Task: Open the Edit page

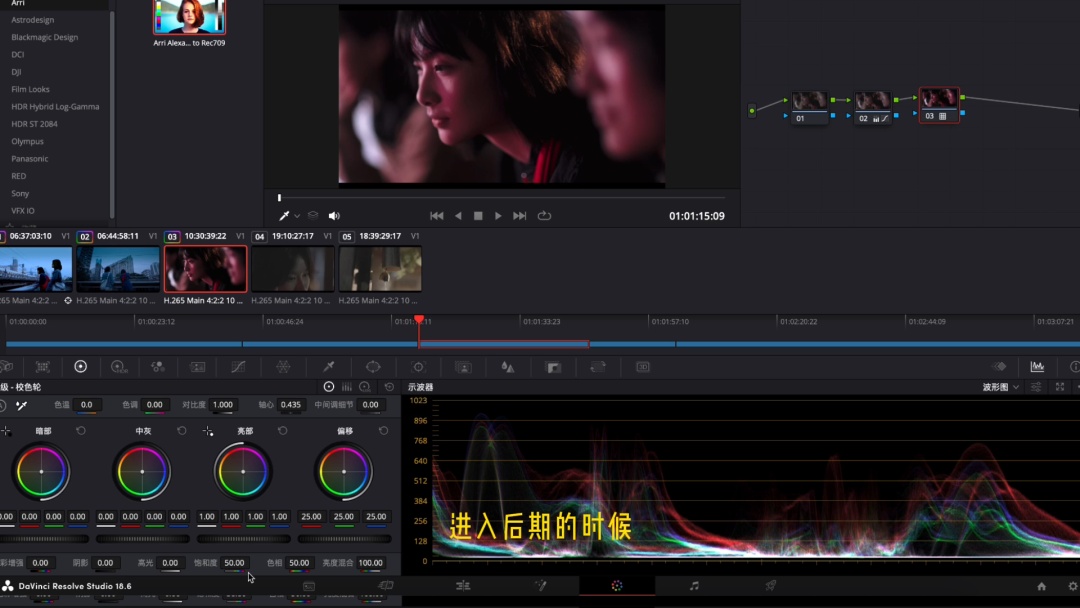Action: (x=463, y=586)
